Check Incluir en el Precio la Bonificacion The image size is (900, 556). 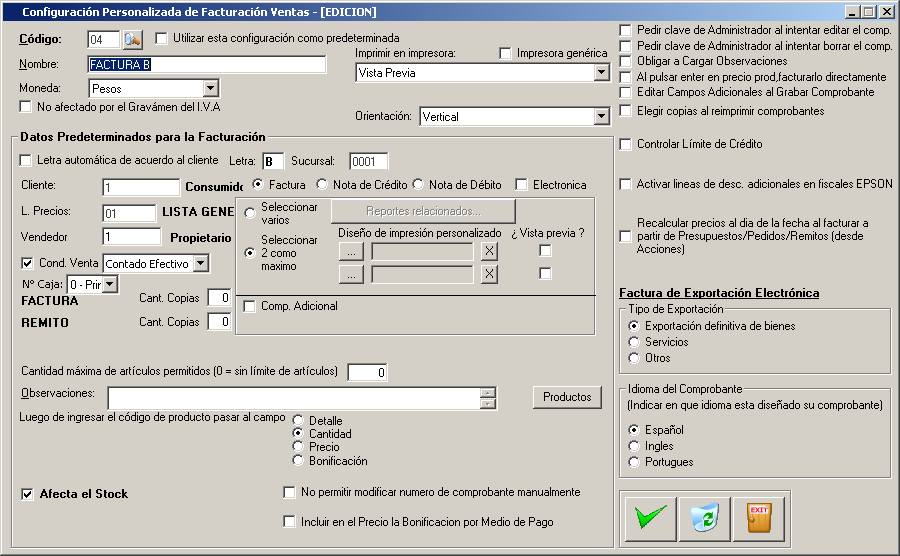click(289, 522)
